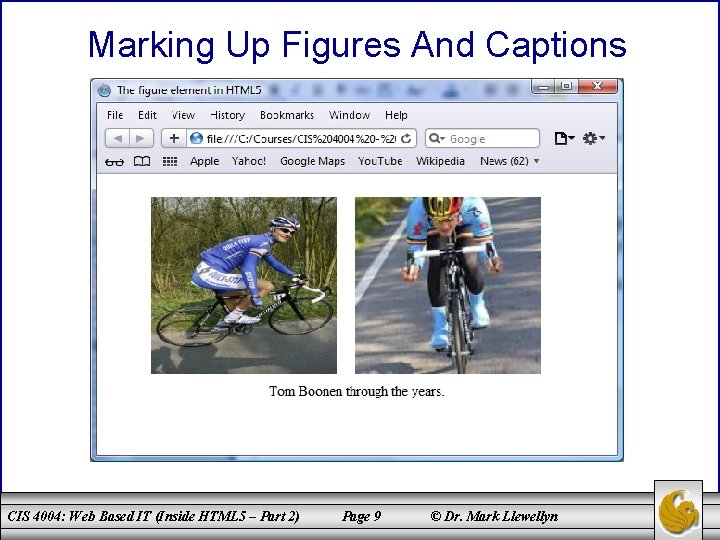
Task: Open the History menu
Action: click(x=227, y=115)
